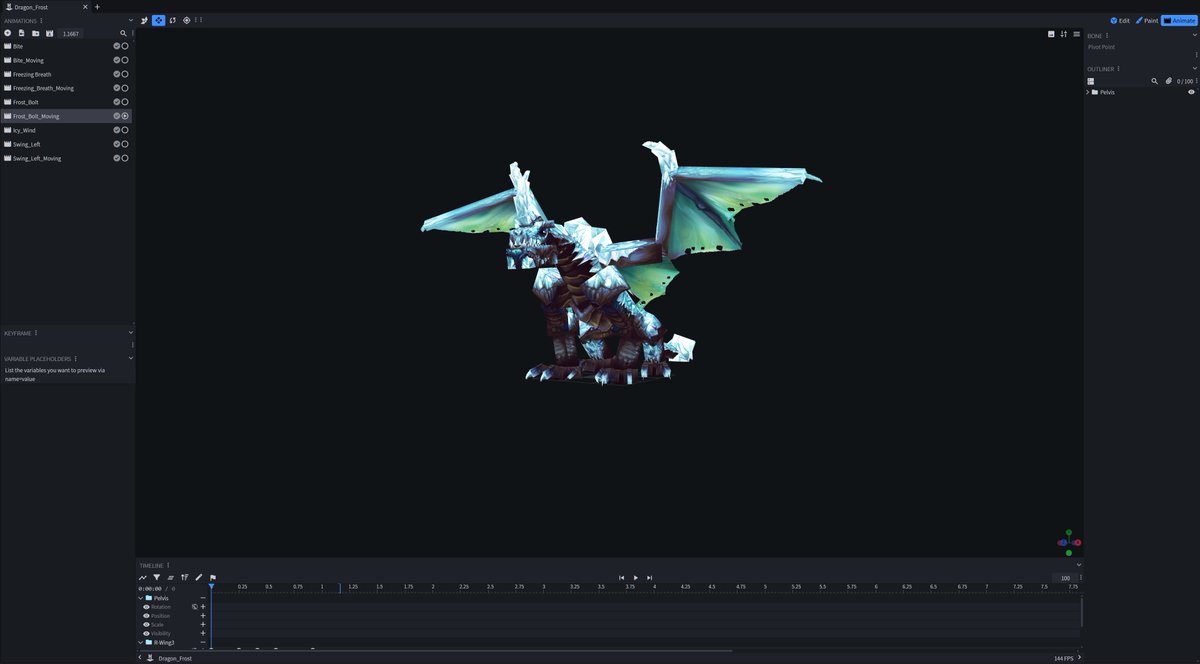Image resolution: width=1200 pixels, height=664 pixels.
Task: Play the animation in timeline
Action: [x=635, y=577]
